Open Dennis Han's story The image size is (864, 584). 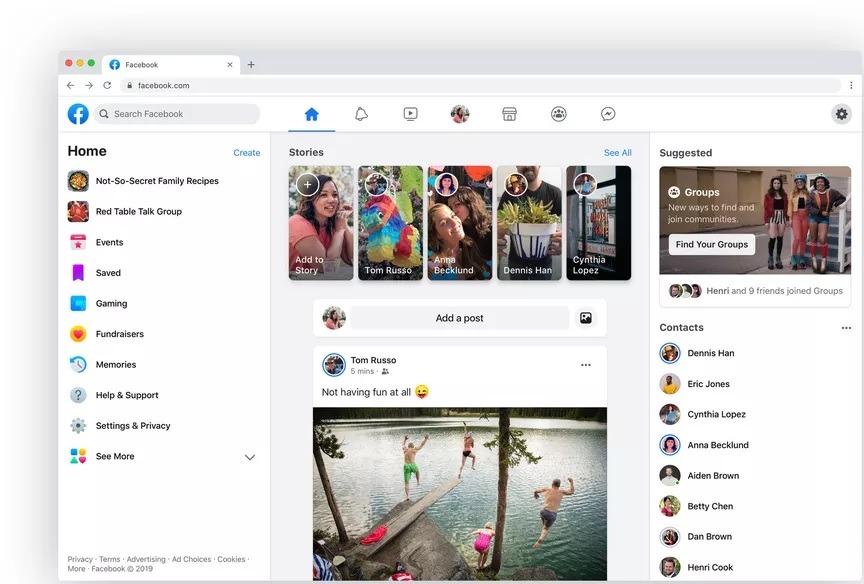pyautogui.click(x=530, y=223)
